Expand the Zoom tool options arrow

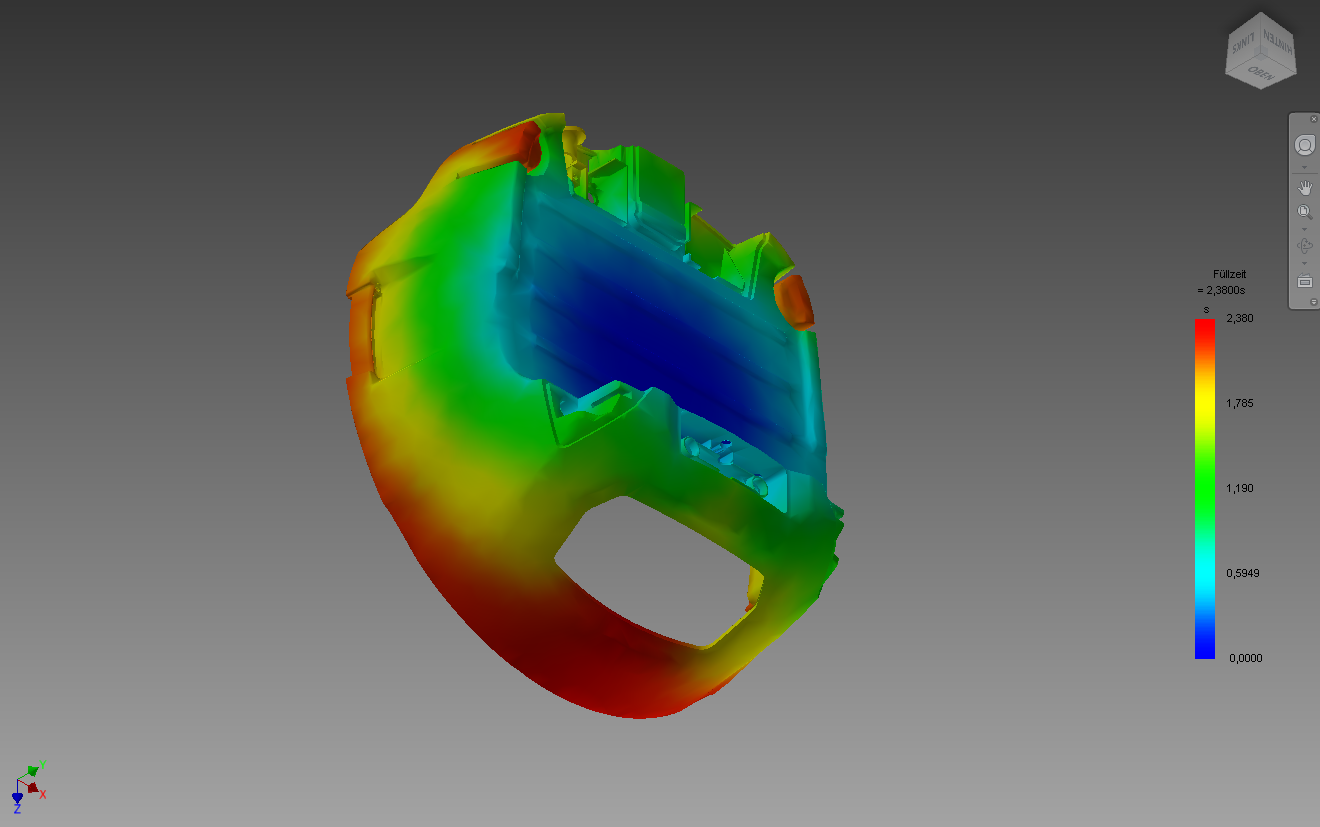point(1304,229)
